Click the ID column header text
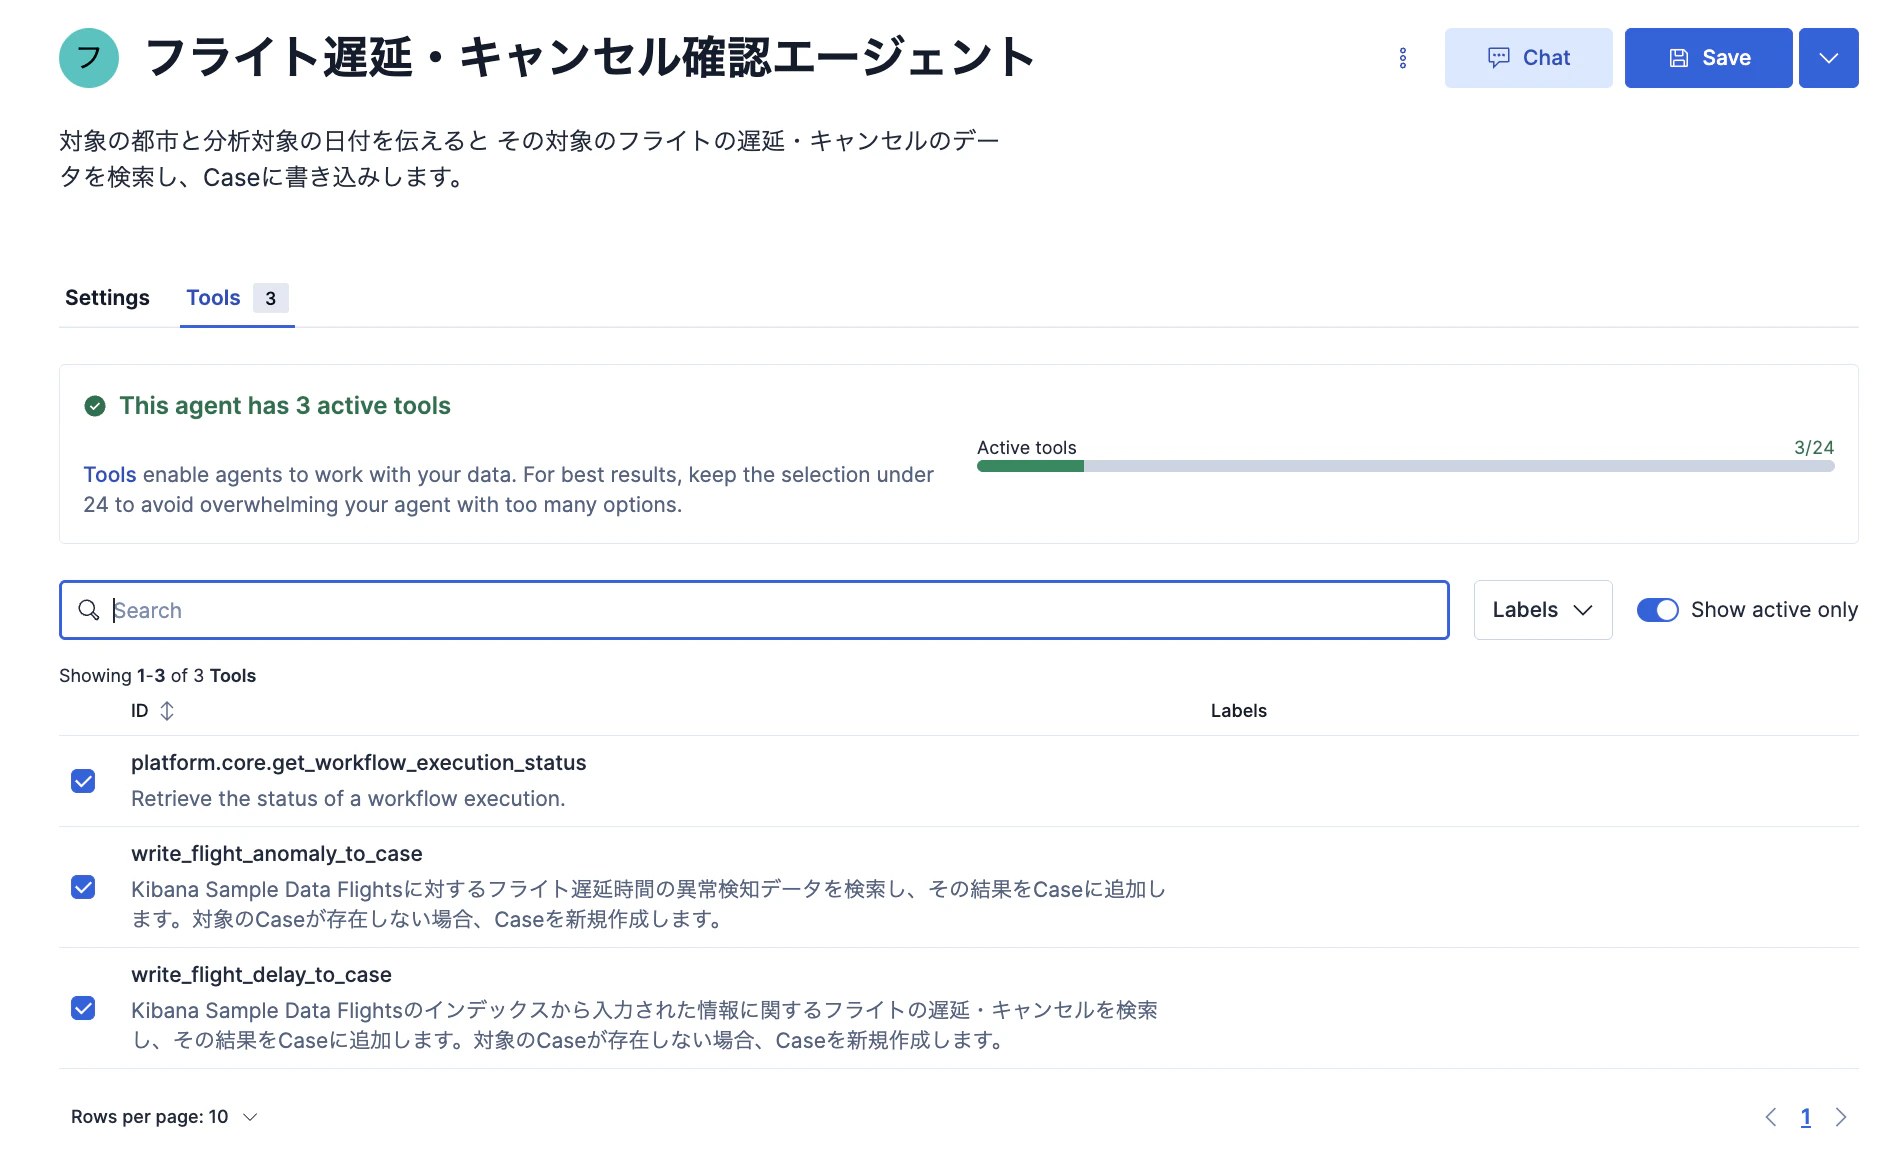Image resolution: width=1898 pixels, height=1176 pixels. coord(139,711)
